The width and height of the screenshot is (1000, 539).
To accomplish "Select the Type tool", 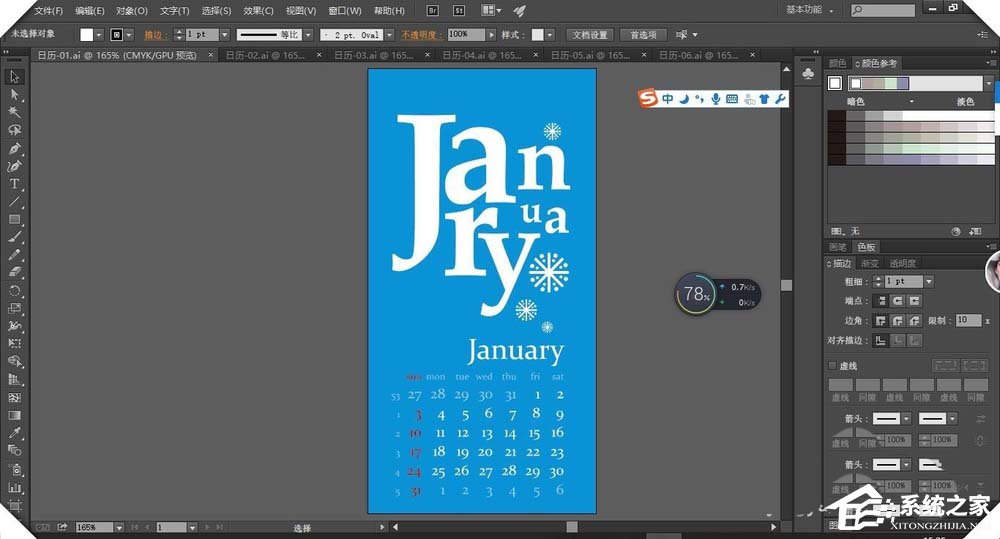I will tap(14, 184).
